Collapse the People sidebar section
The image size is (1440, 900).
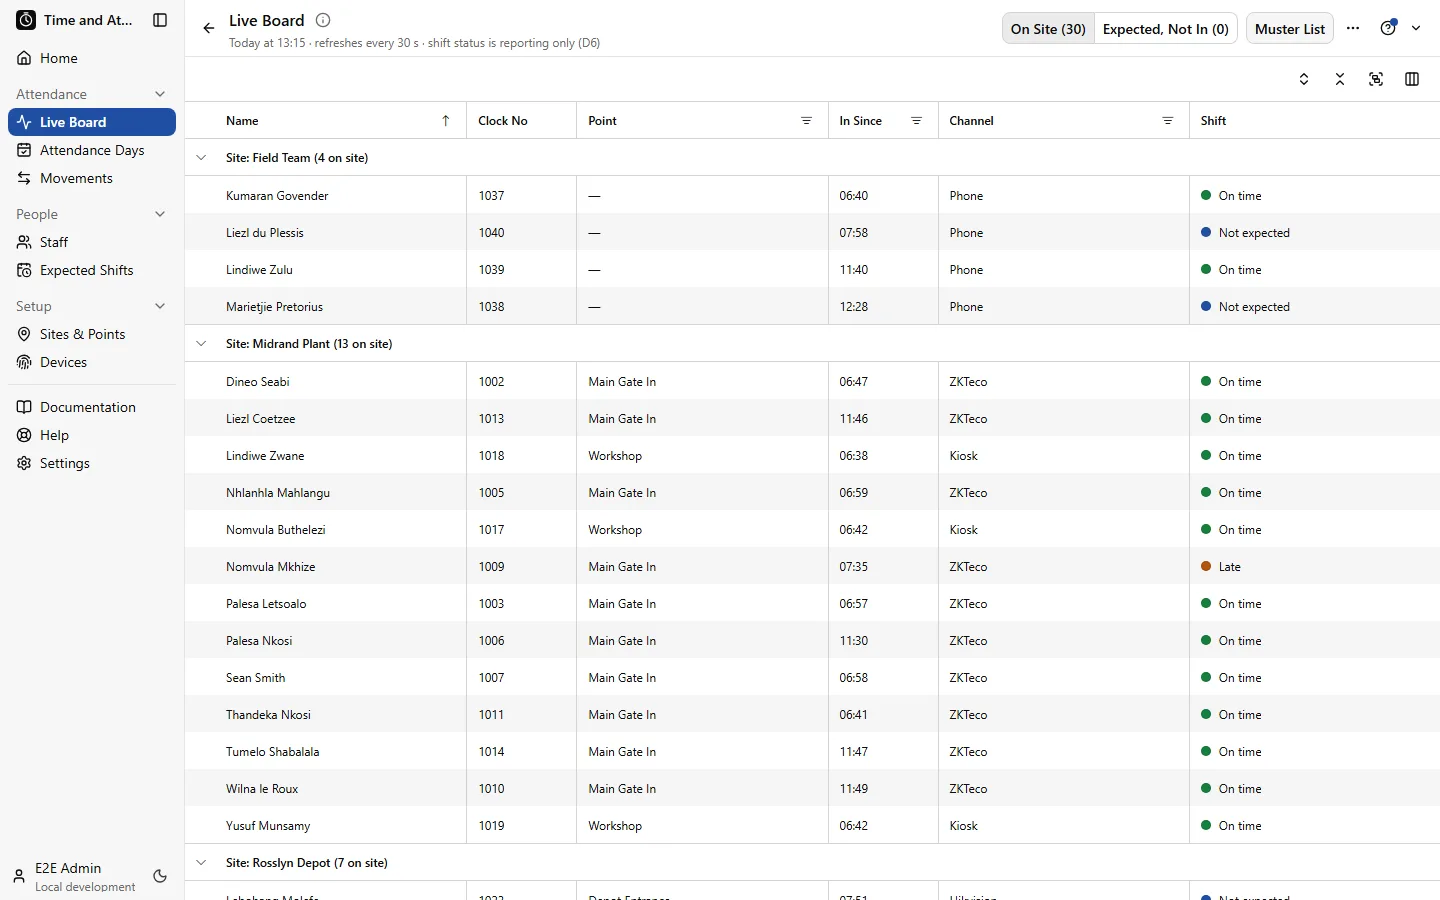pyautogui.click(x=160, y=214)
